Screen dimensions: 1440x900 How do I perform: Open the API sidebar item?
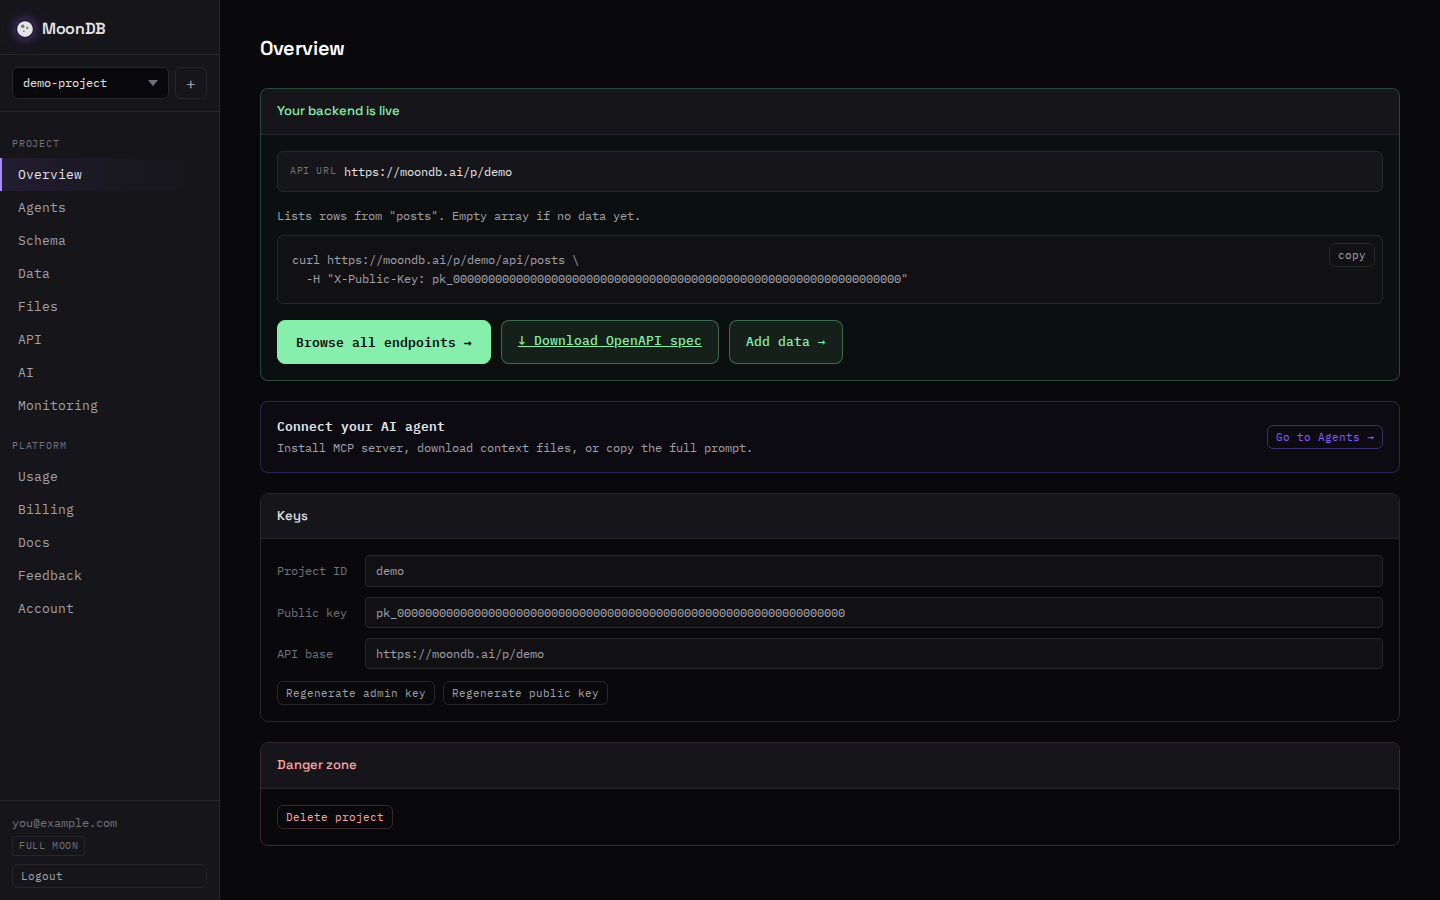tap(109, 339)
